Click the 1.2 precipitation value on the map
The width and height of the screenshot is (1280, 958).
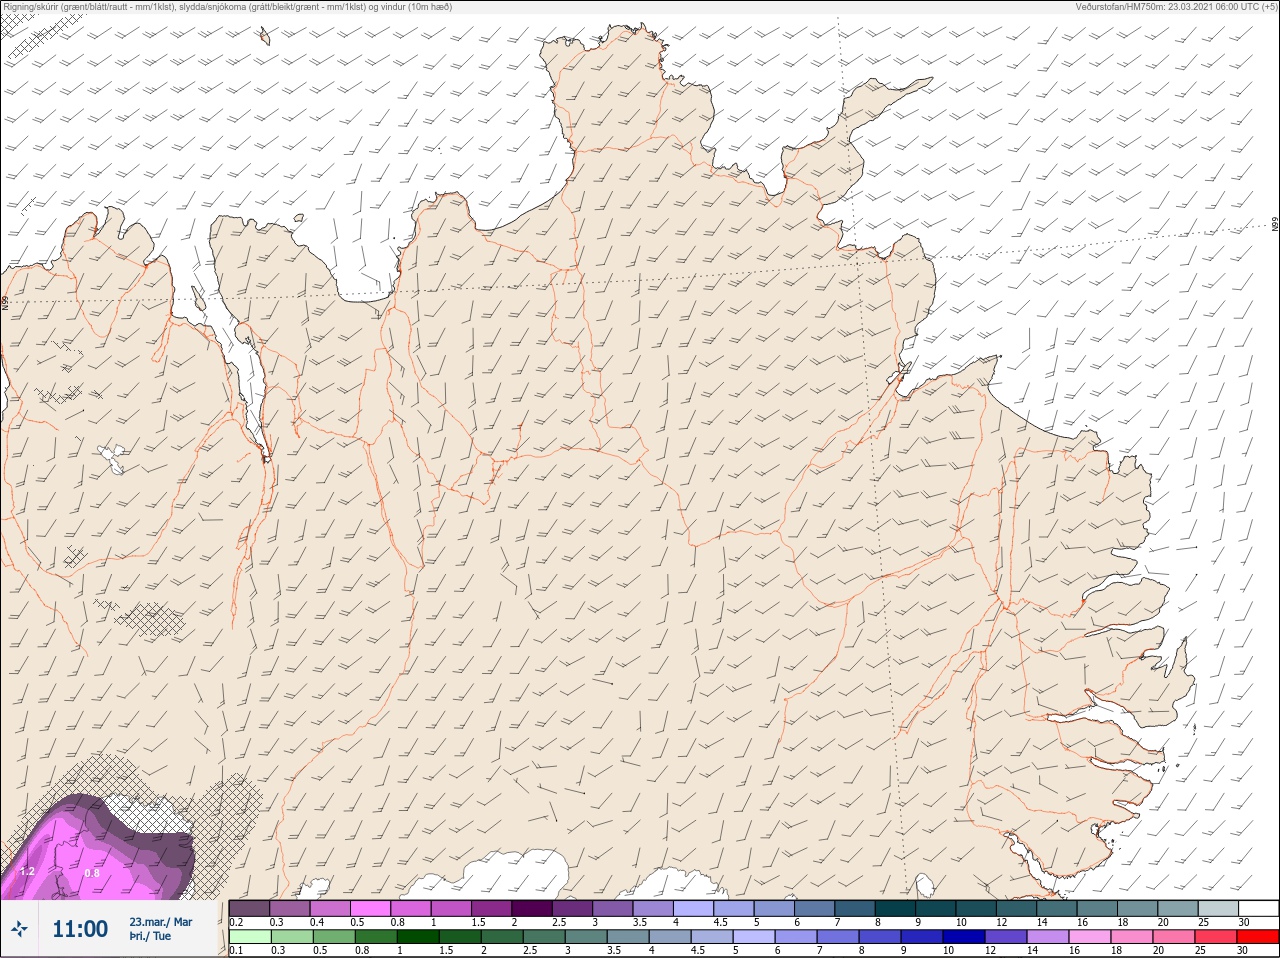(27, 872)
